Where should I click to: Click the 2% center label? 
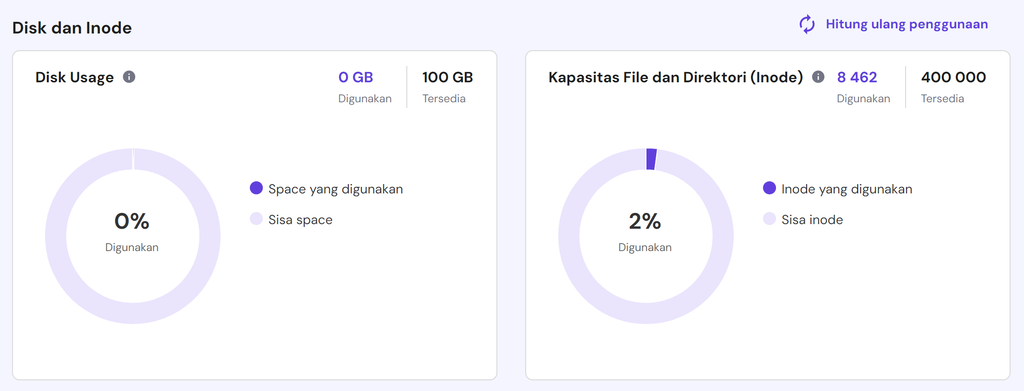[x=645, y=222]
